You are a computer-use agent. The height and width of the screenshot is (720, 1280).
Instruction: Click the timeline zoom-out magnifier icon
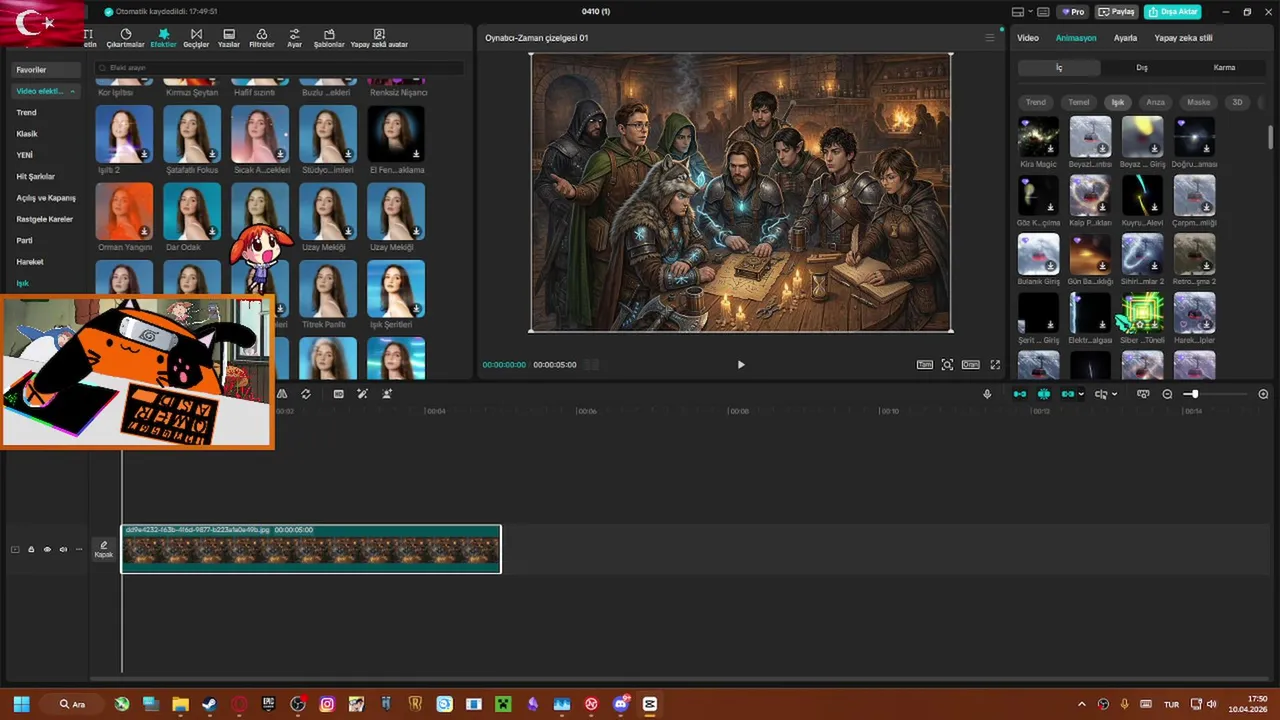[x=1167, y=394]
